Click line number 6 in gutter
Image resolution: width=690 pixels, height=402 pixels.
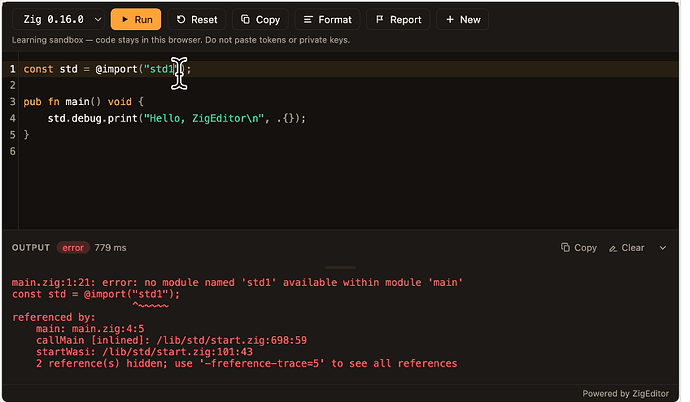coord(12,151)
